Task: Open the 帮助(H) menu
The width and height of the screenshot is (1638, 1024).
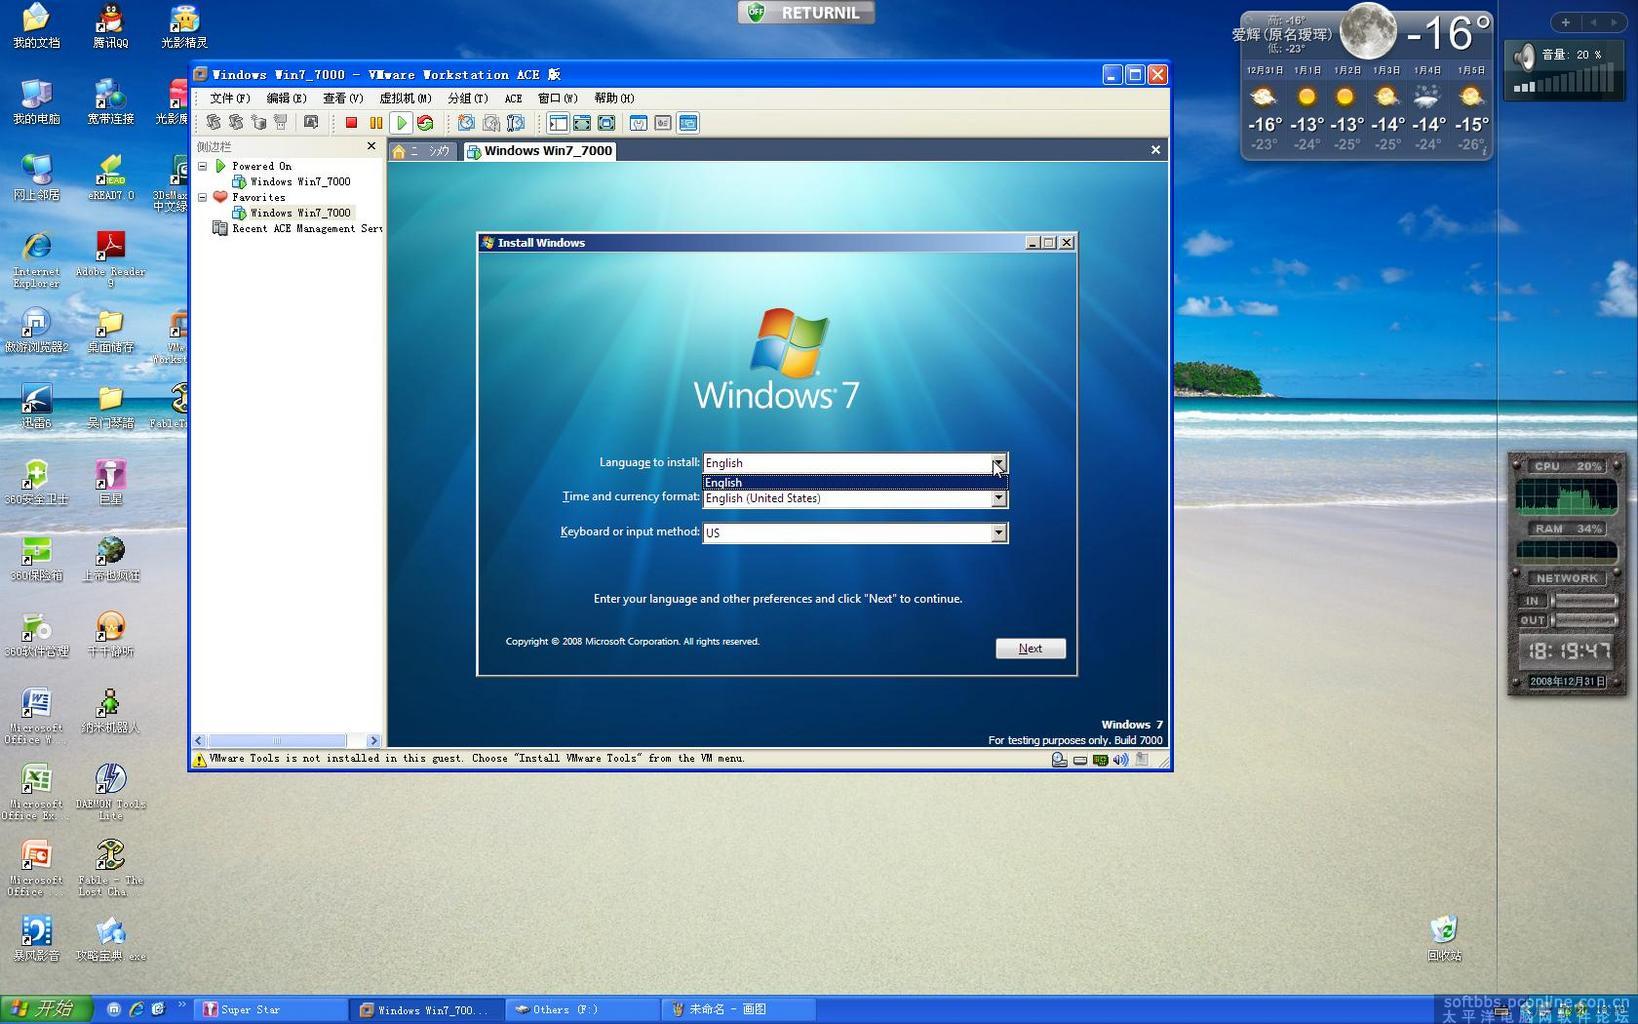Action: [614, 98]
